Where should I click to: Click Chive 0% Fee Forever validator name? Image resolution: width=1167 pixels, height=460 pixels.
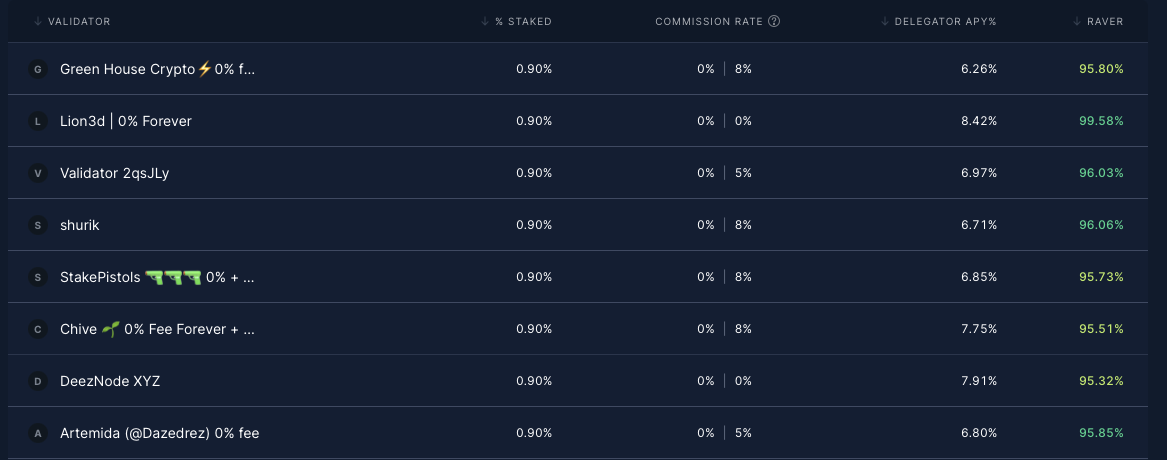(157, 329)
